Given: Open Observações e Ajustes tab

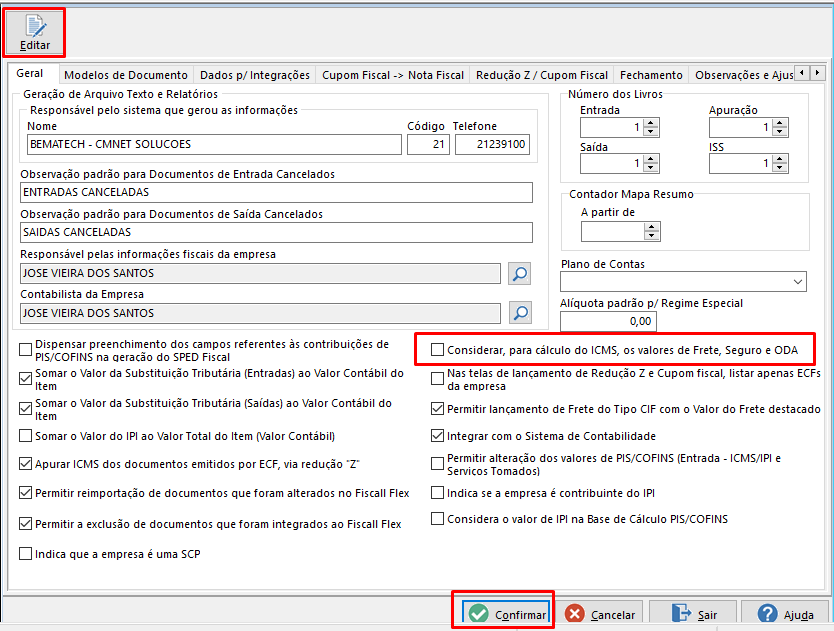Looking at the screenshot, I should coord(743,75).
